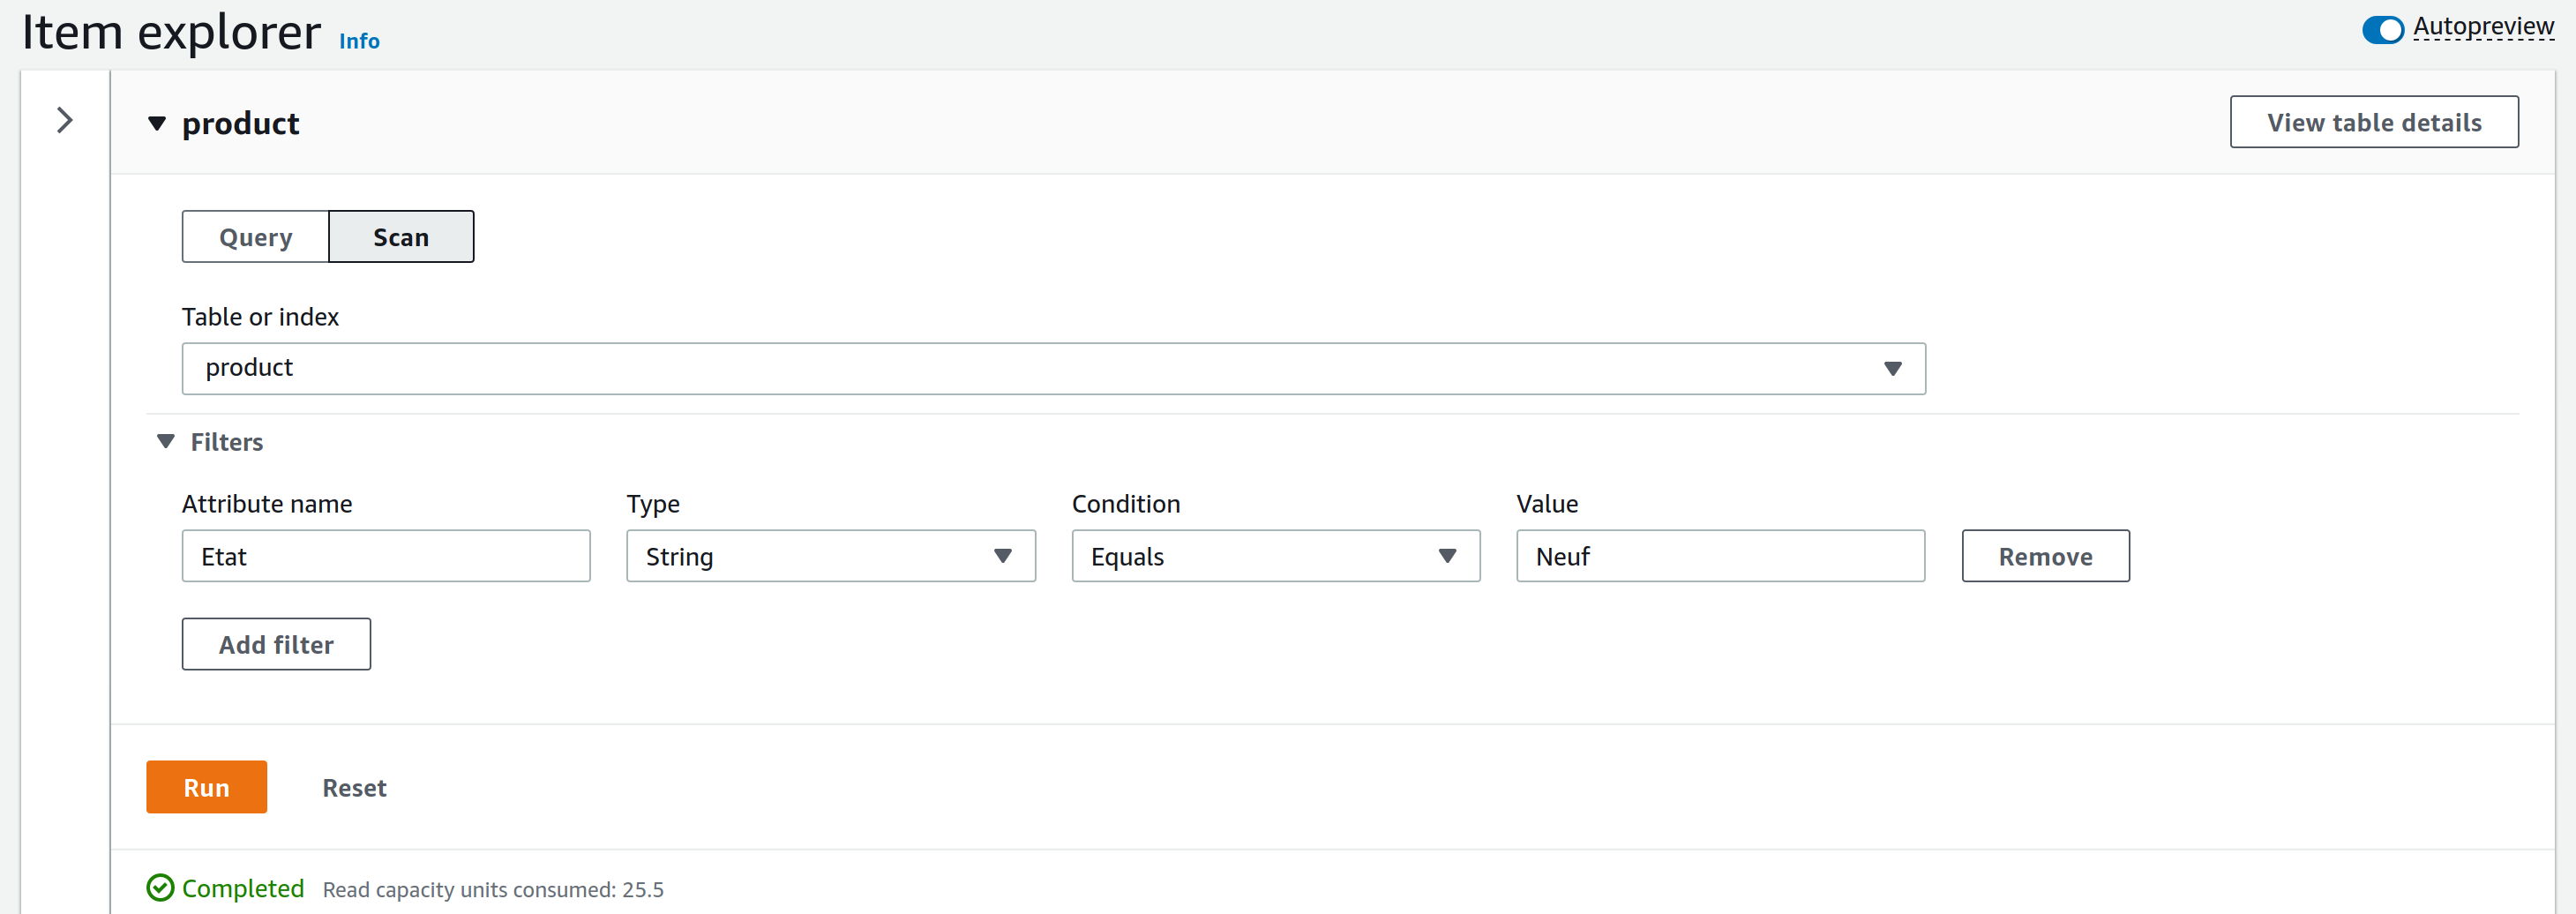Open the Info link beside Item explorer
The width and height of the screenshot is (2576, 914).
click(359, 41)
